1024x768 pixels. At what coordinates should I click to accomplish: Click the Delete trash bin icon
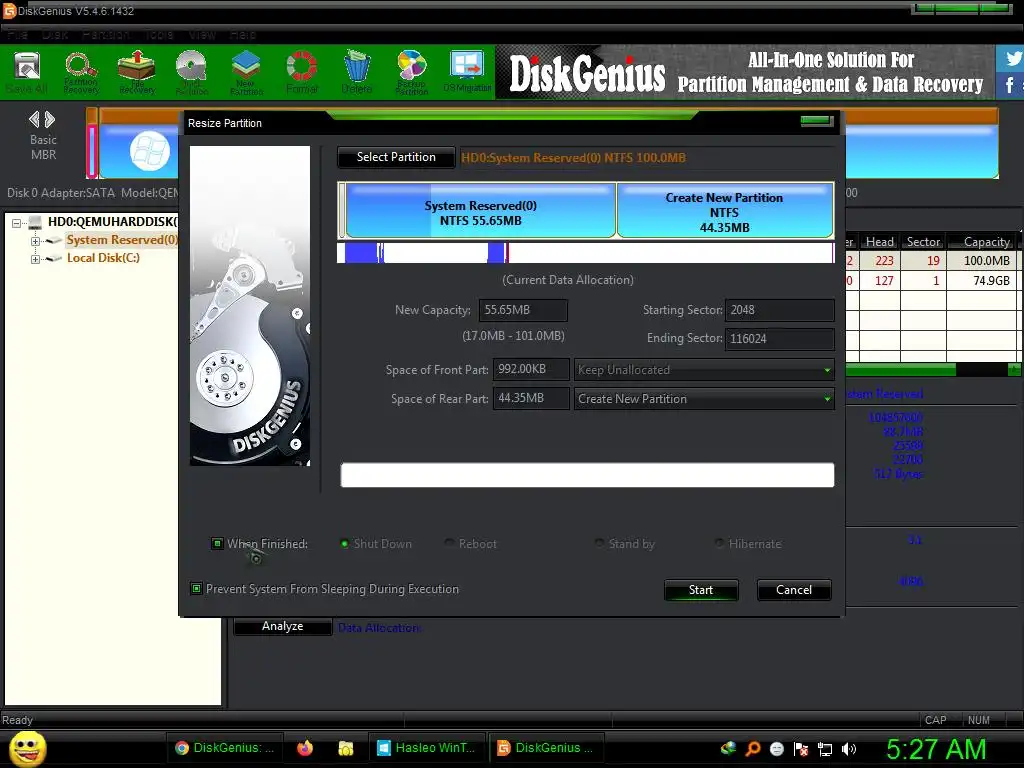point(357,72)
